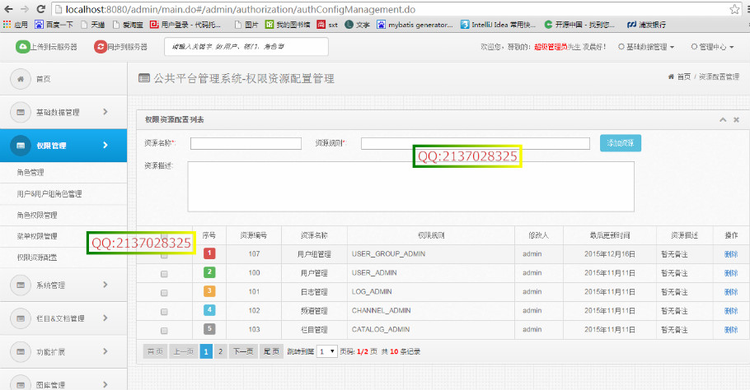Click the 尾页 last page button
This screenshot has width=750, height=390.
(271, 352)
